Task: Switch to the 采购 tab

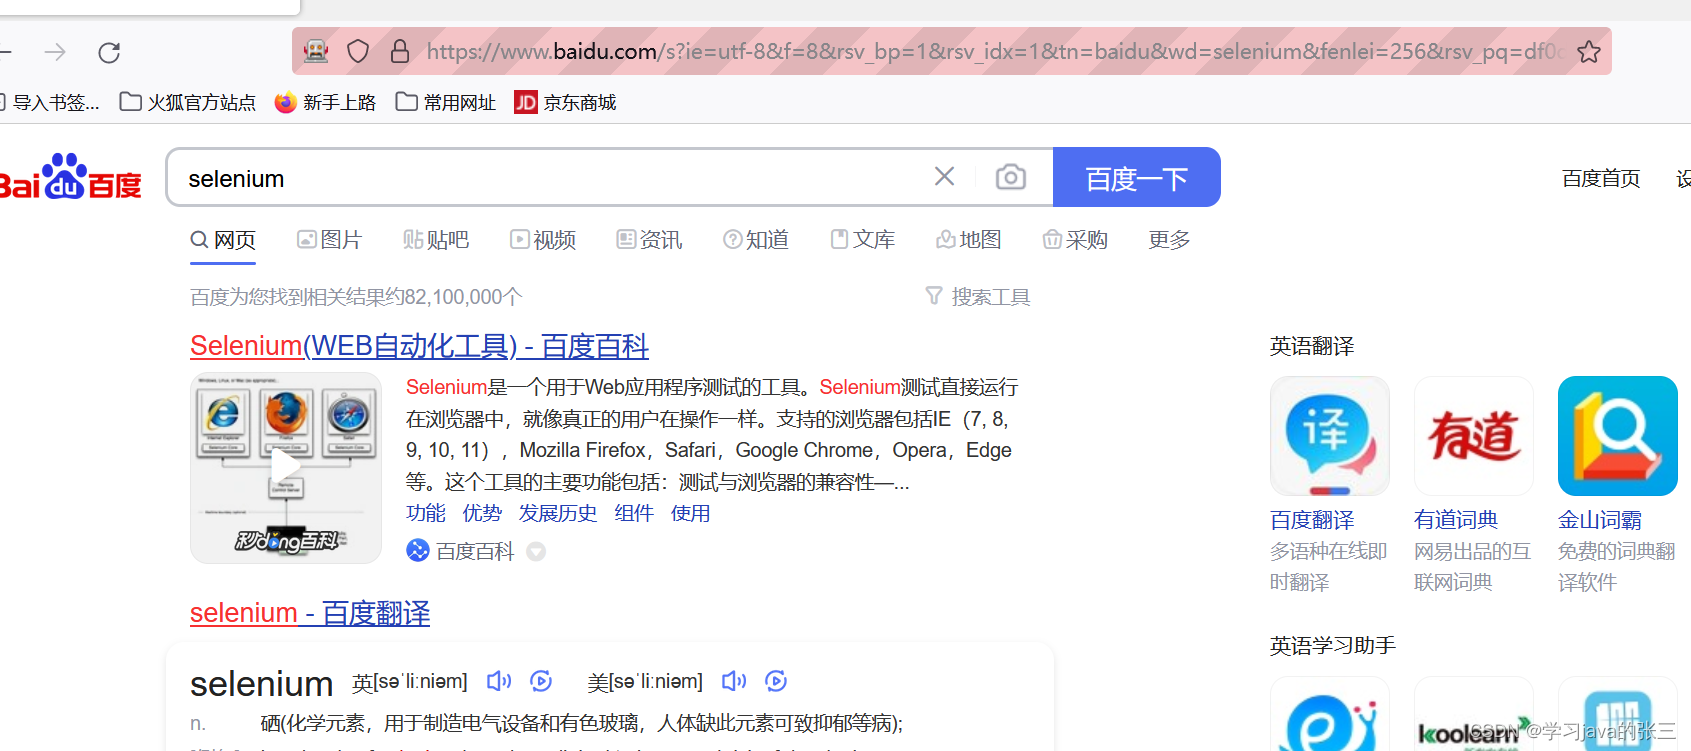Action: [x=1075, y=240]
